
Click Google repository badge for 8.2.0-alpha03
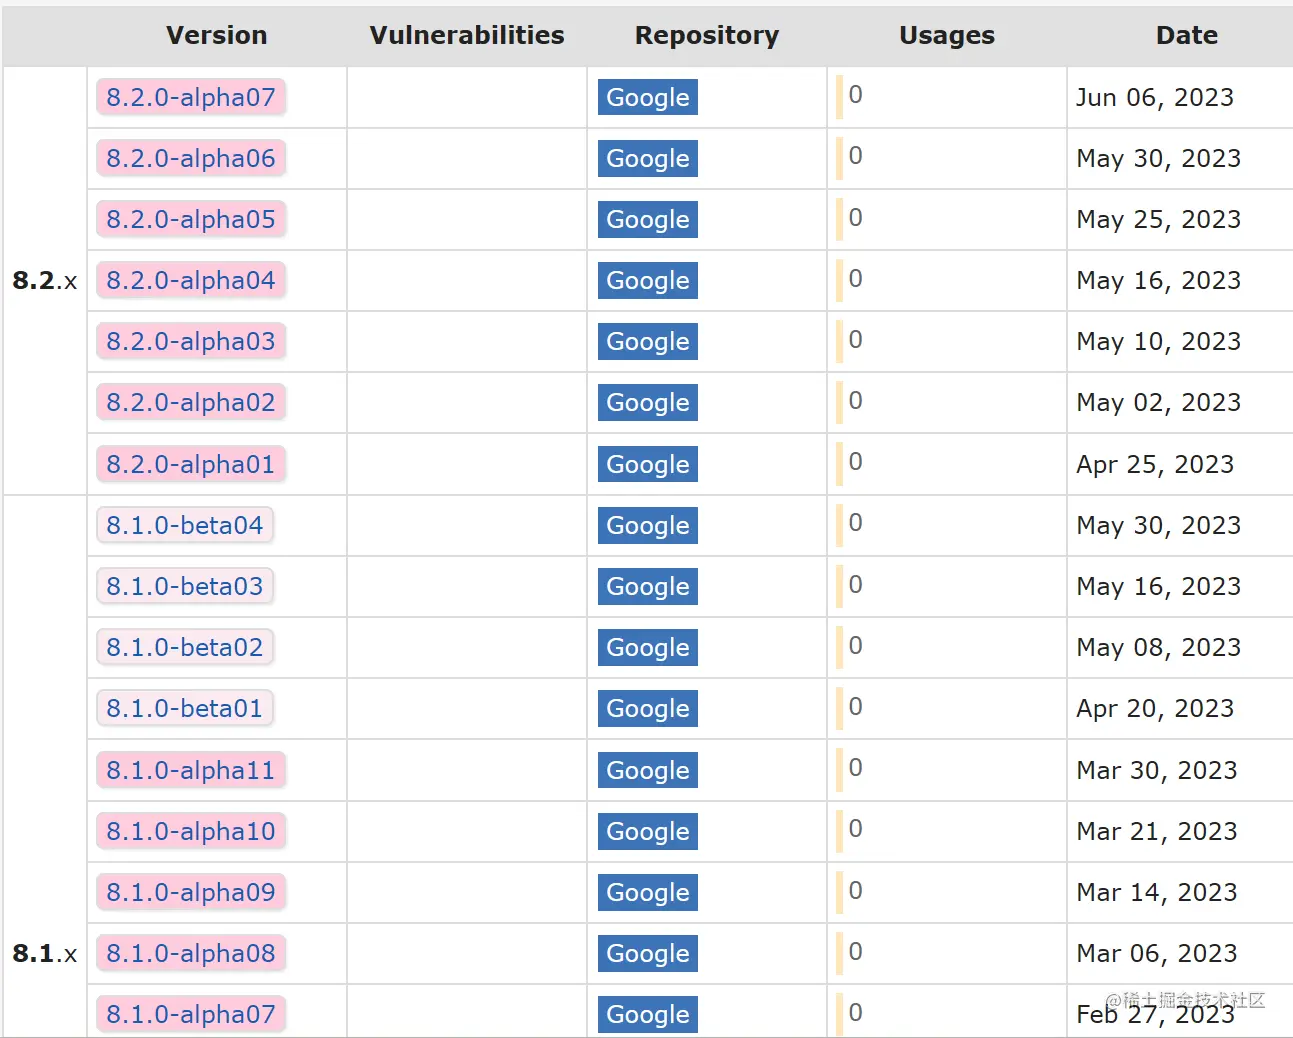point(648,341)
